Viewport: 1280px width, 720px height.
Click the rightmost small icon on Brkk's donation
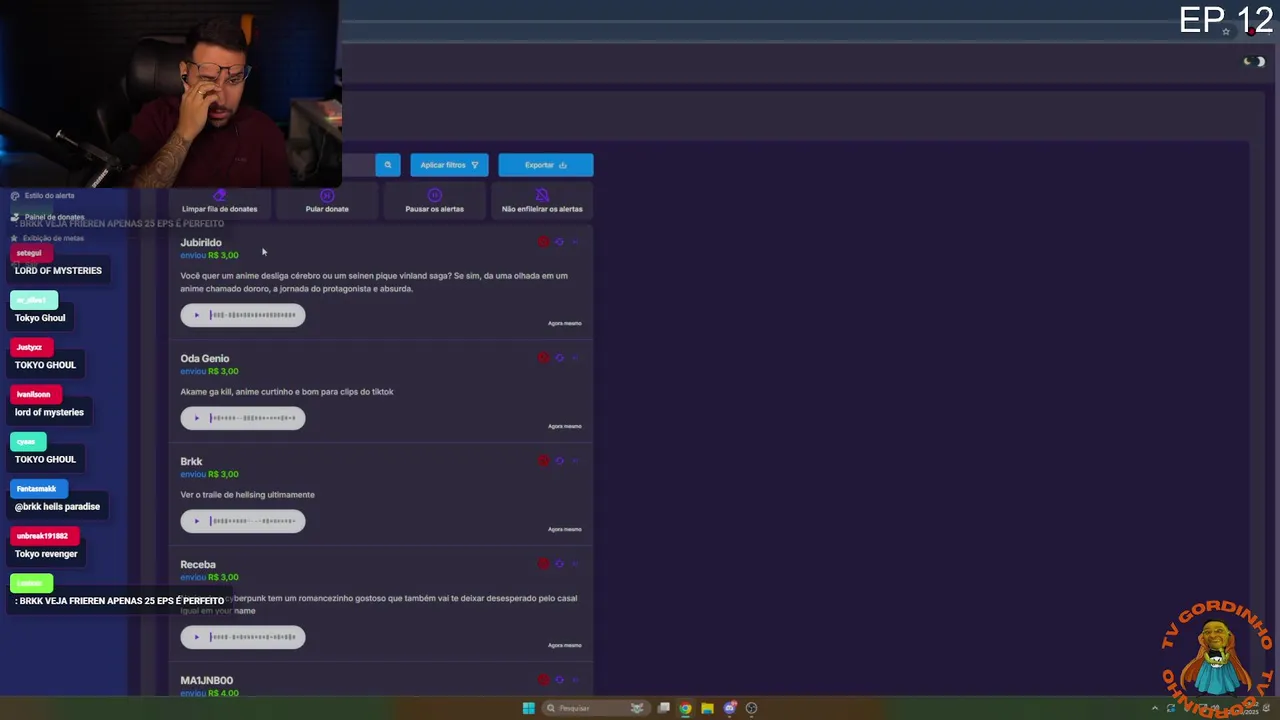click(575, 461)
